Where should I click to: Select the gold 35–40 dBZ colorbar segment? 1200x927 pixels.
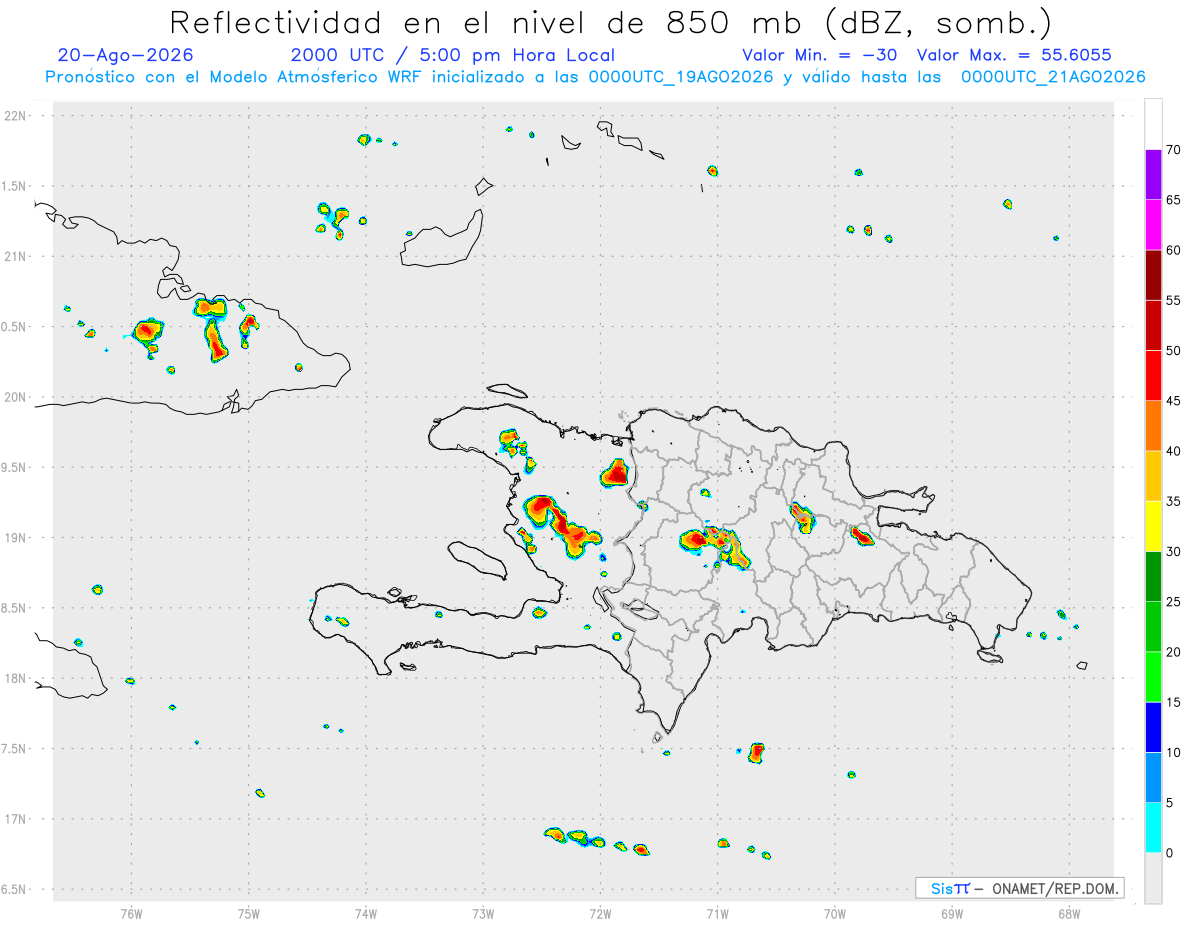click(1153, 476)
